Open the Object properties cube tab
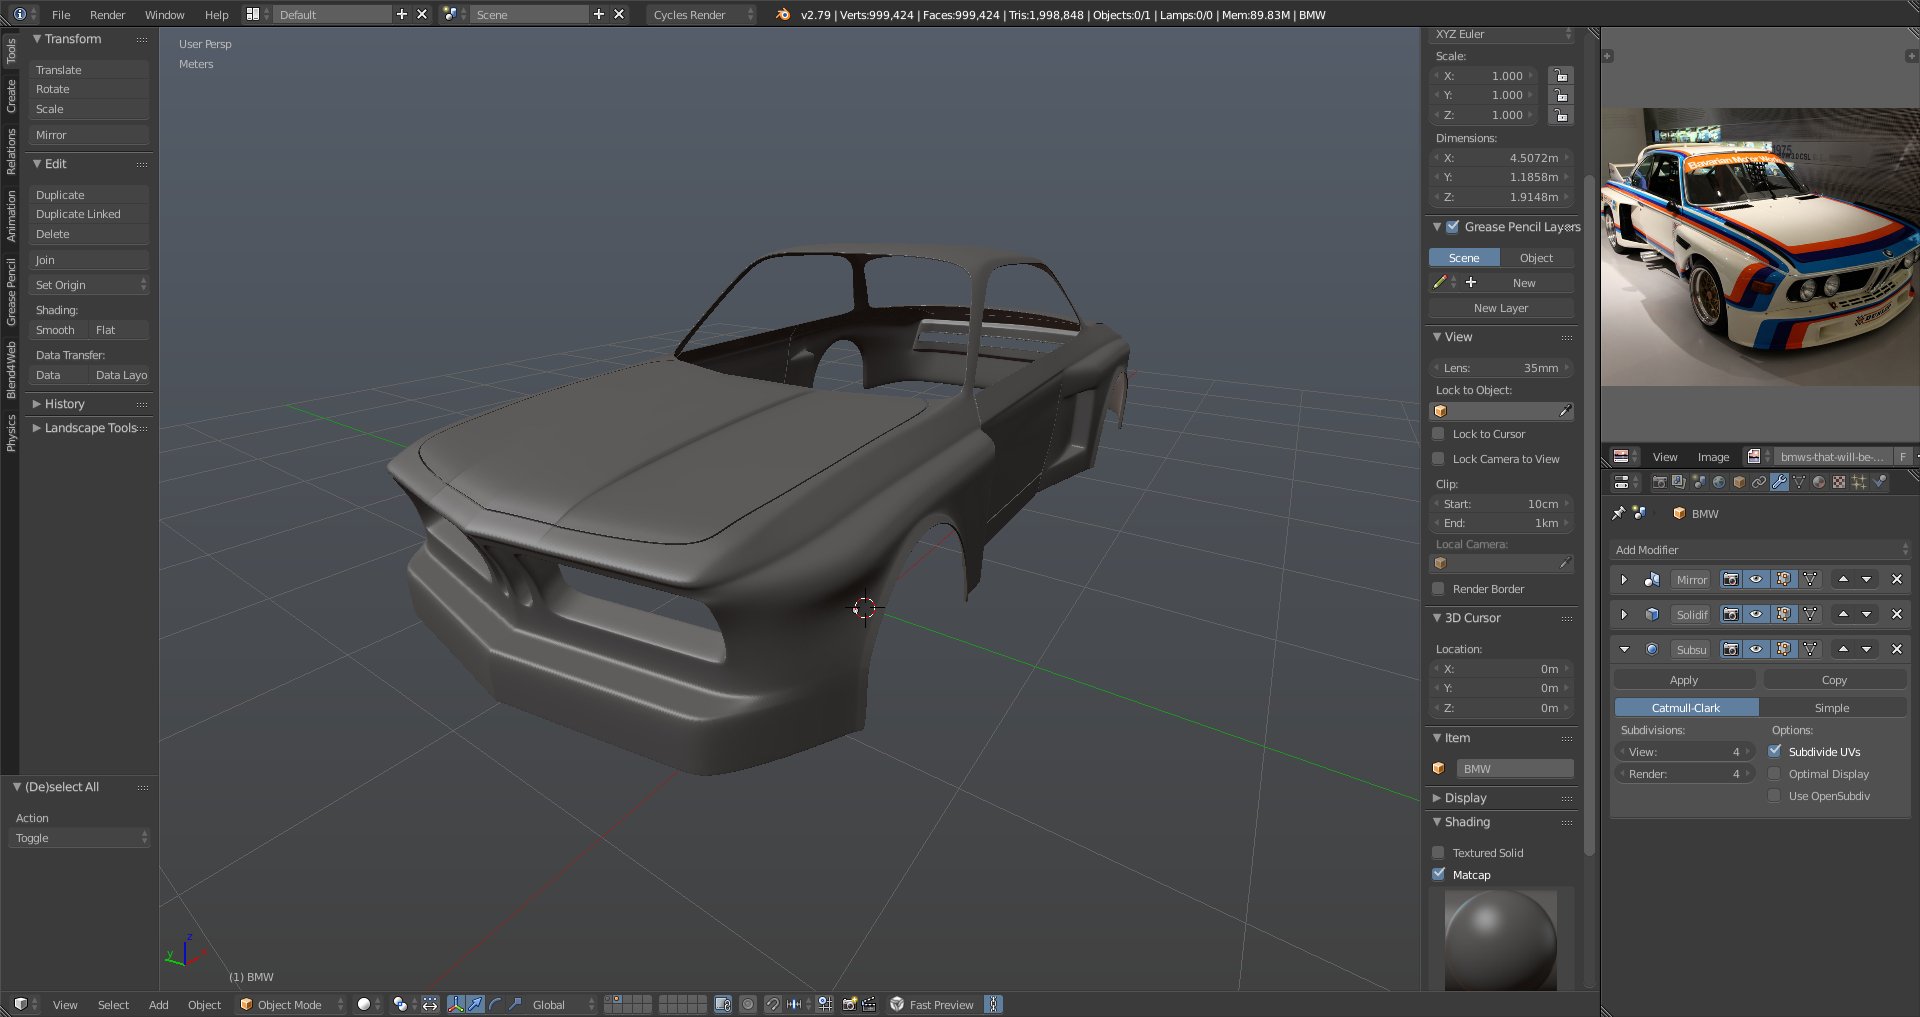Screen dimensions: 1920x1017 click(x=1739, y=482)
